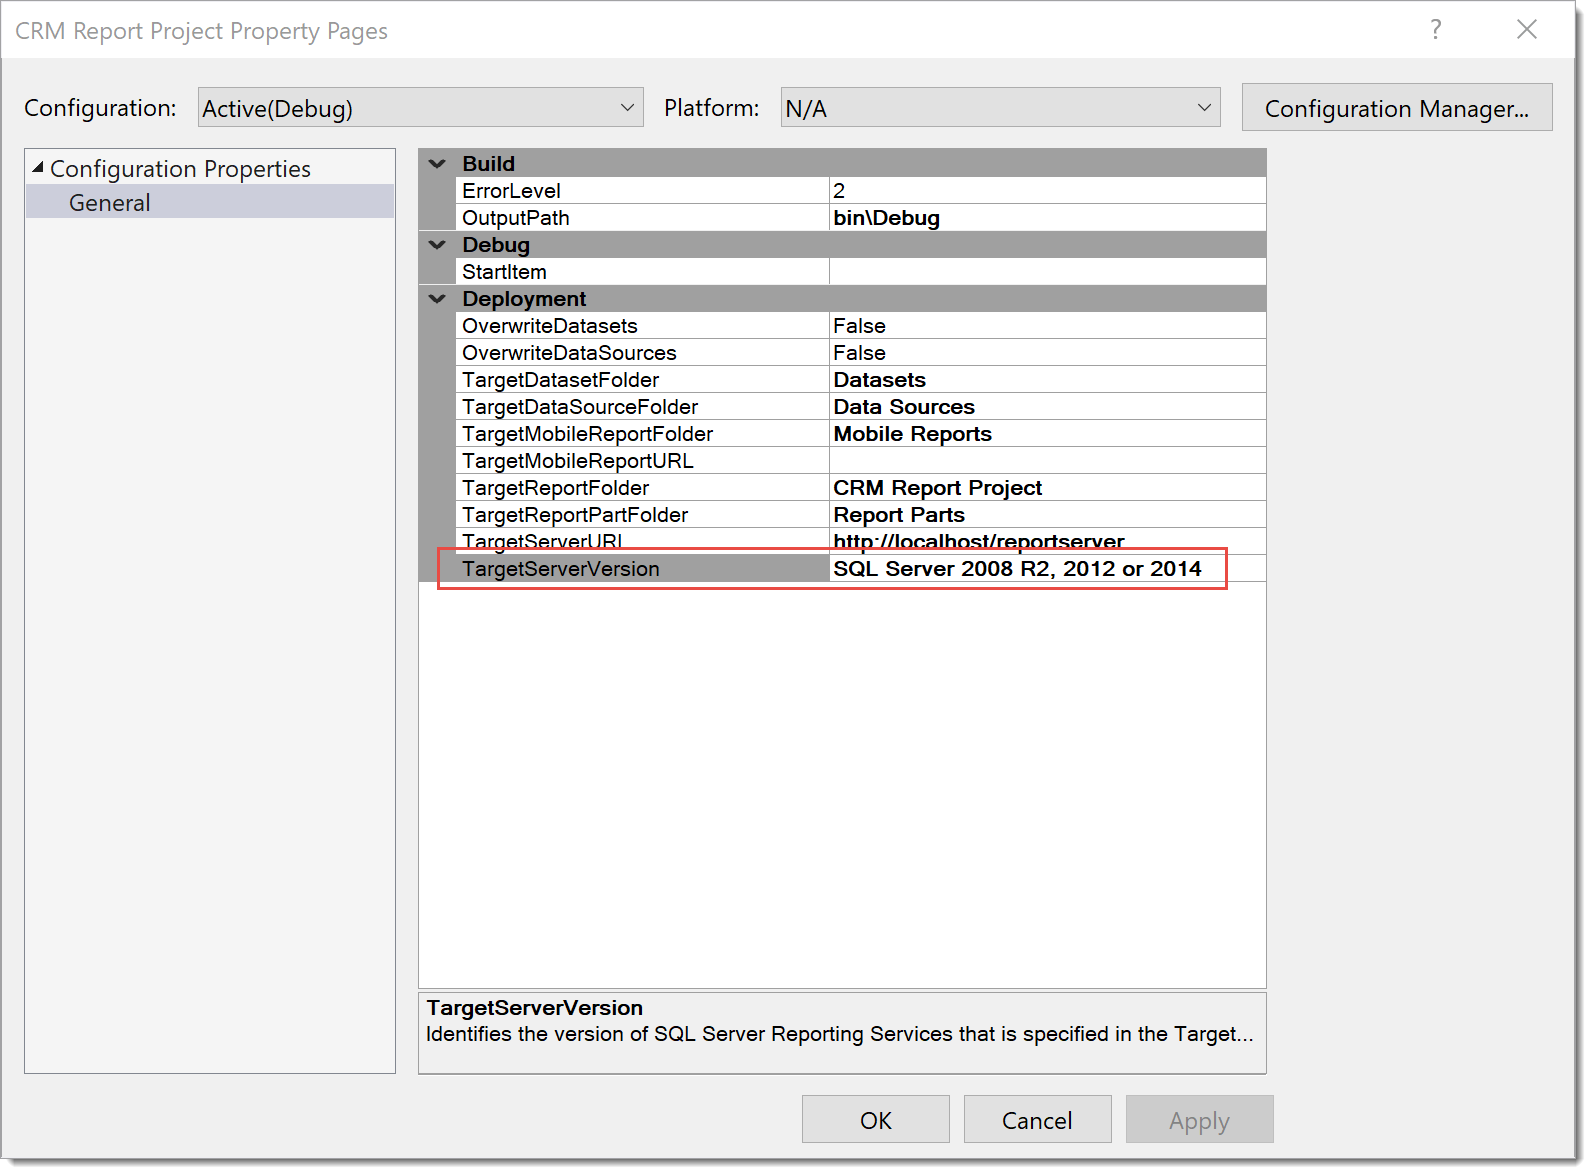Select the TargetServerVersion property name

point(643,568)
